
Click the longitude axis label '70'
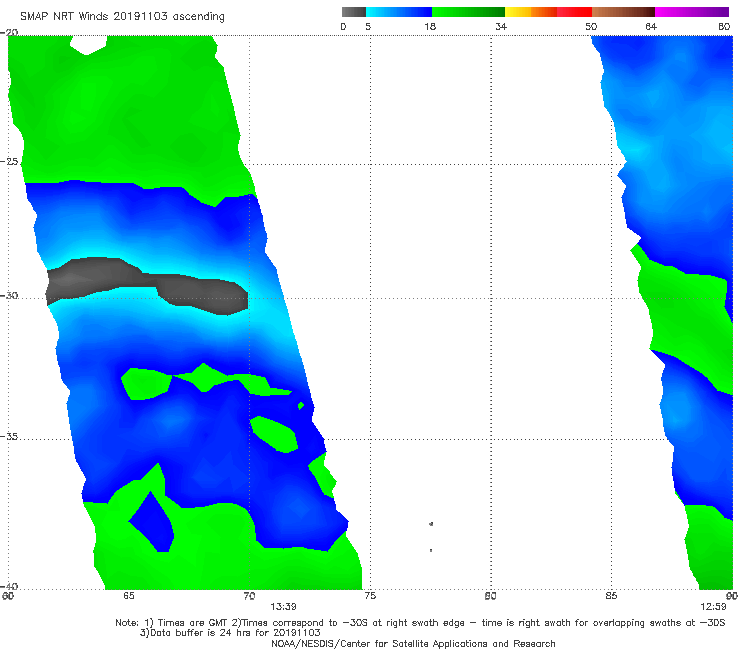click(x=249, y=596)
